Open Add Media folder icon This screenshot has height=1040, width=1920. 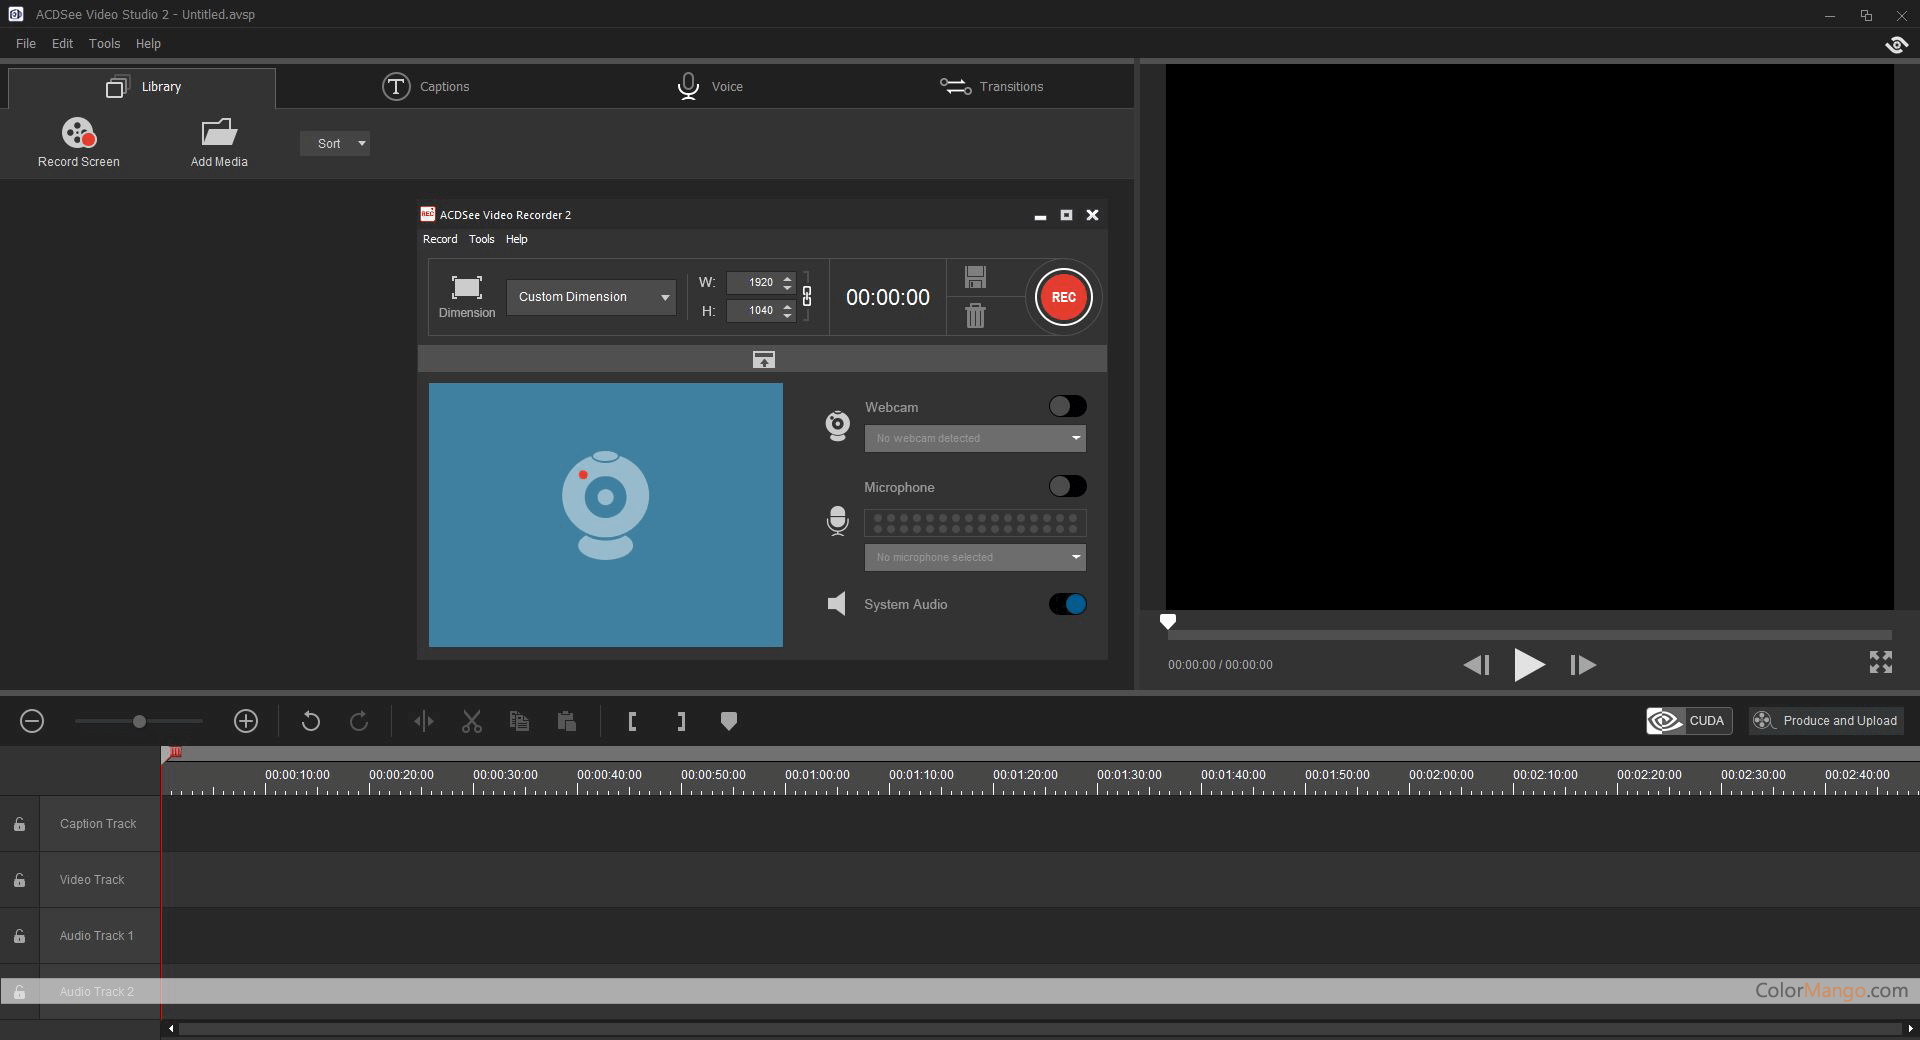click(219, 132)
